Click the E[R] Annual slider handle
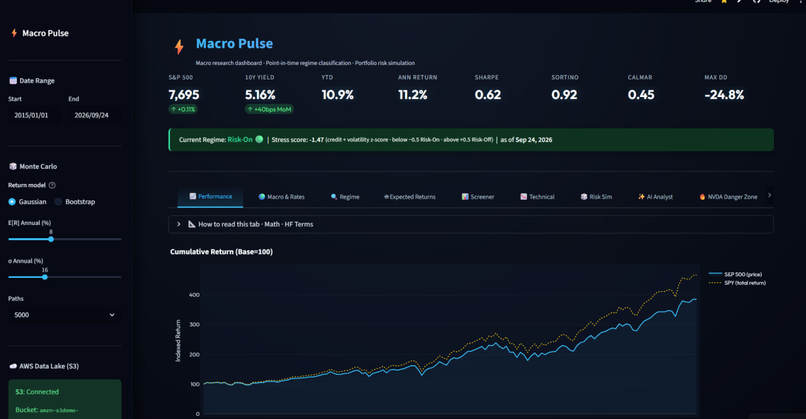806x419 pixels. point(51,239)
